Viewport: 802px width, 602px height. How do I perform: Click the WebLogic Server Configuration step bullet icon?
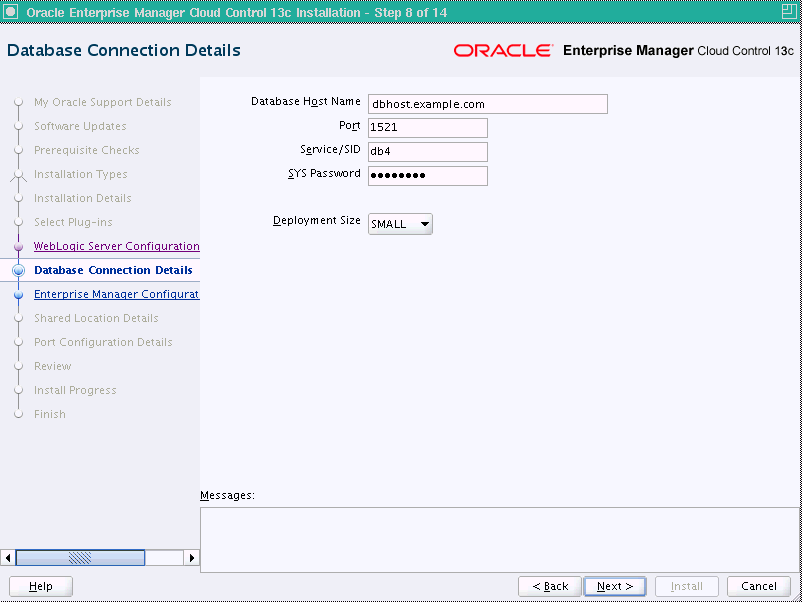(18, 247)
